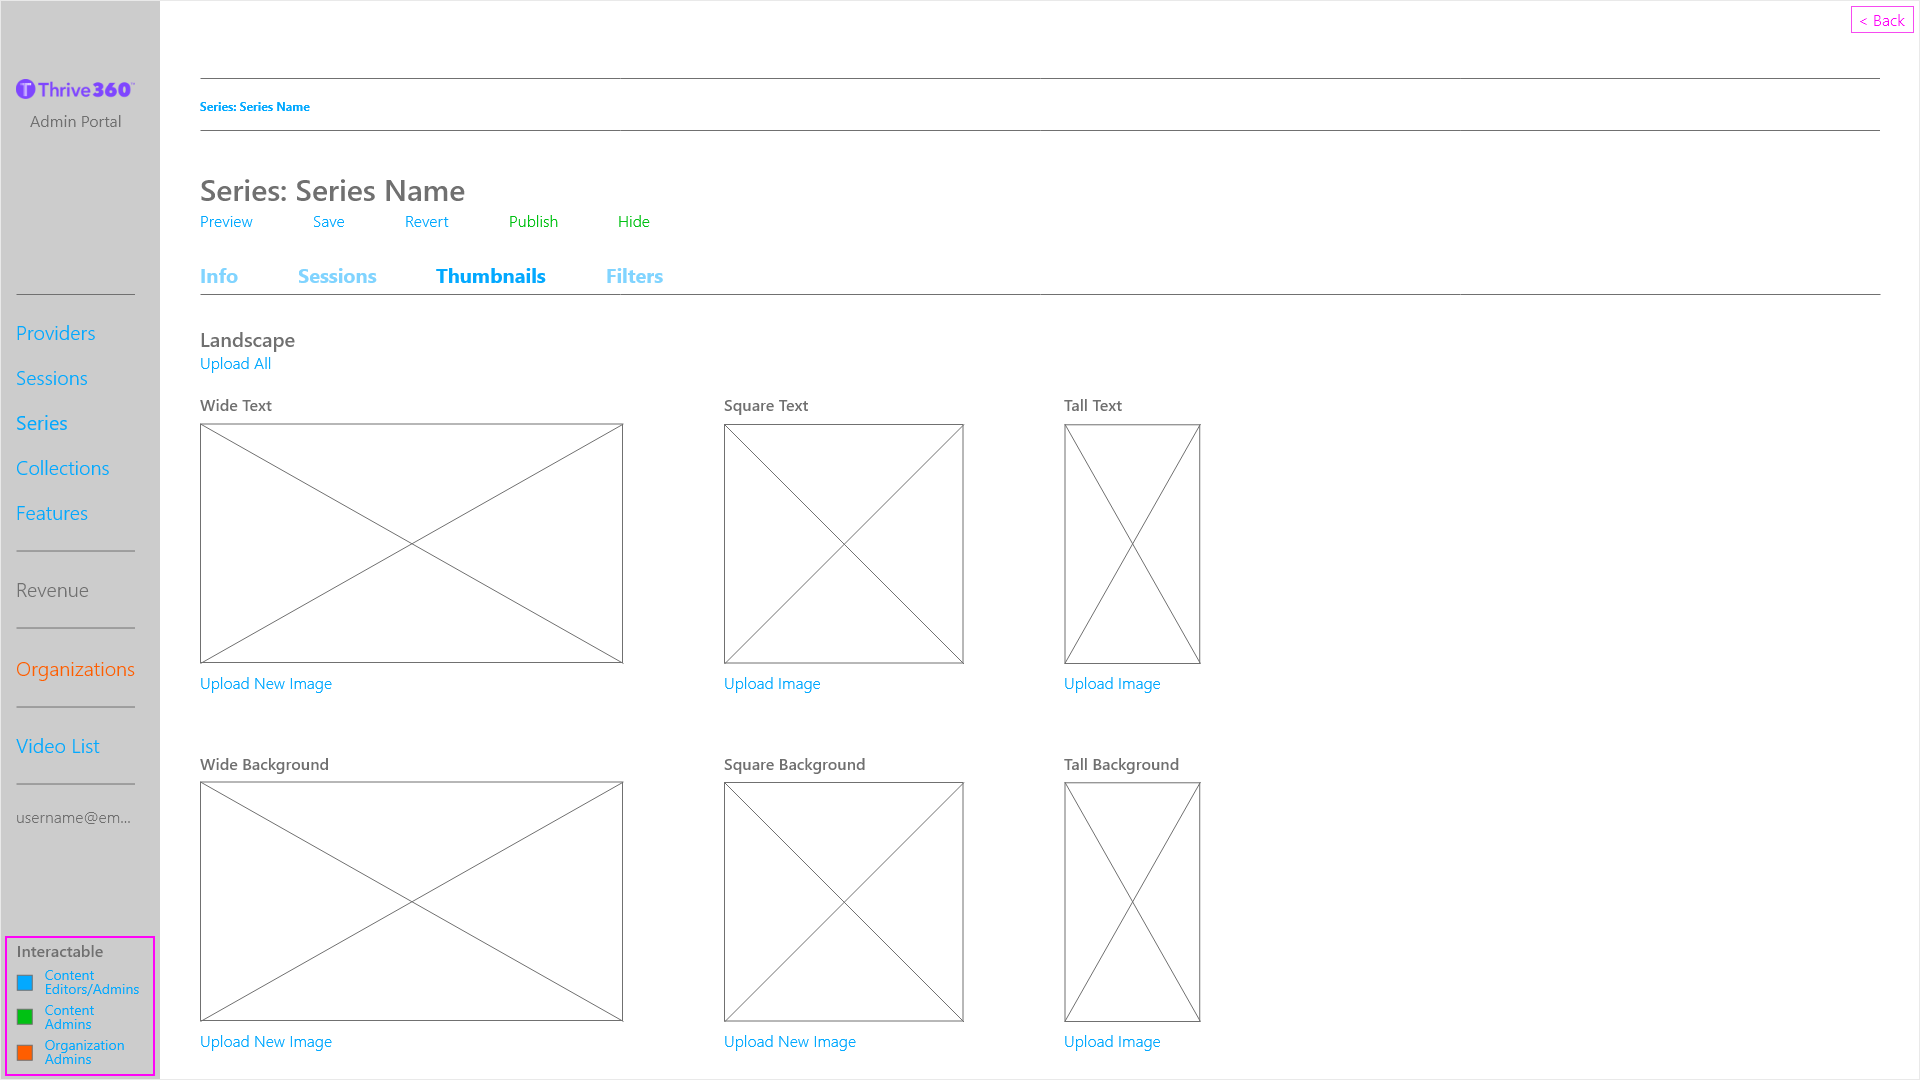
Task: Click the Publish action link
Action: coord(533,222)
